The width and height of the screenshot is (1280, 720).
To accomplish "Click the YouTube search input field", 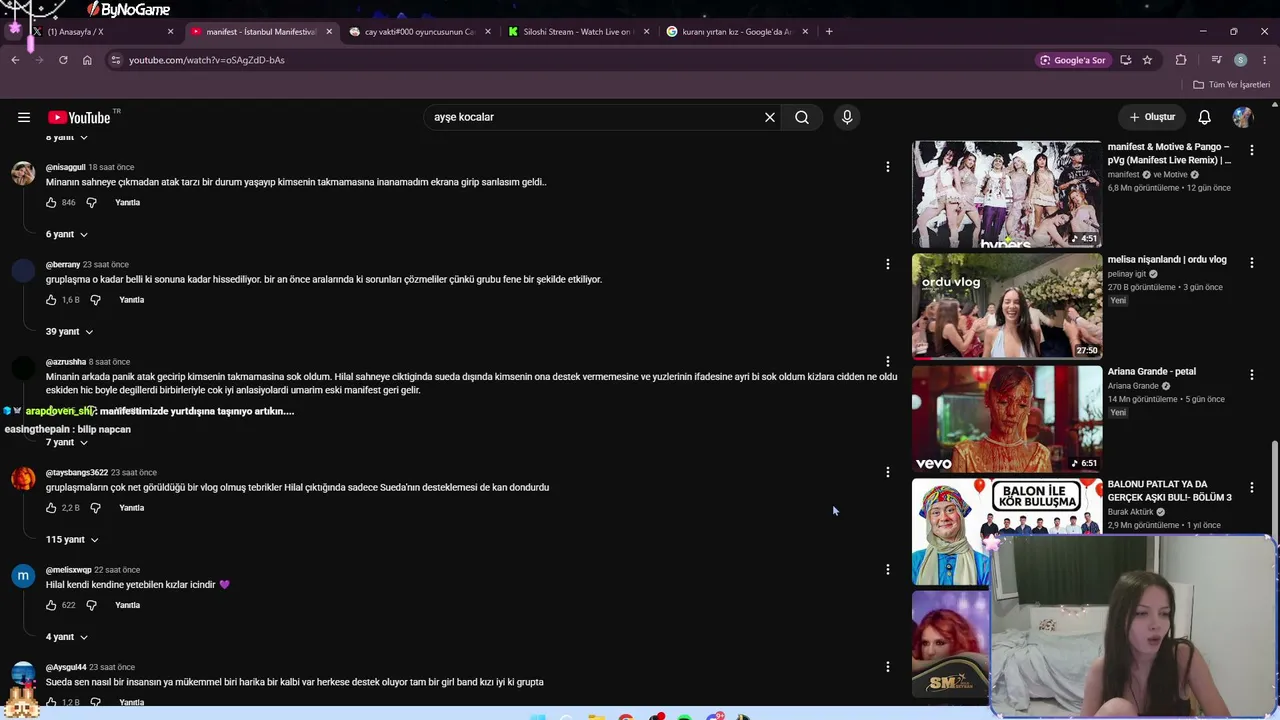I will (x=595, y=117).
